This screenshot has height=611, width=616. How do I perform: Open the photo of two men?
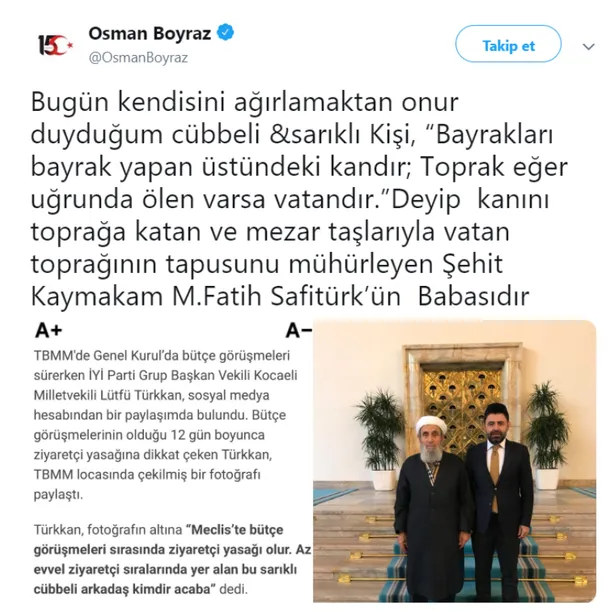tap(455, 461)
